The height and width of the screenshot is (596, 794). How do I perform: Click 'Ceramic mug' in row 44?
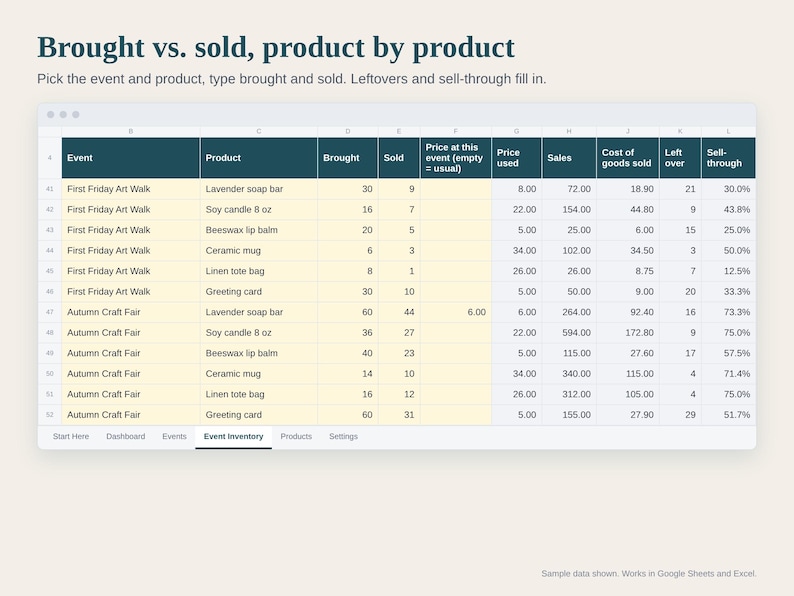coord(233,251)
